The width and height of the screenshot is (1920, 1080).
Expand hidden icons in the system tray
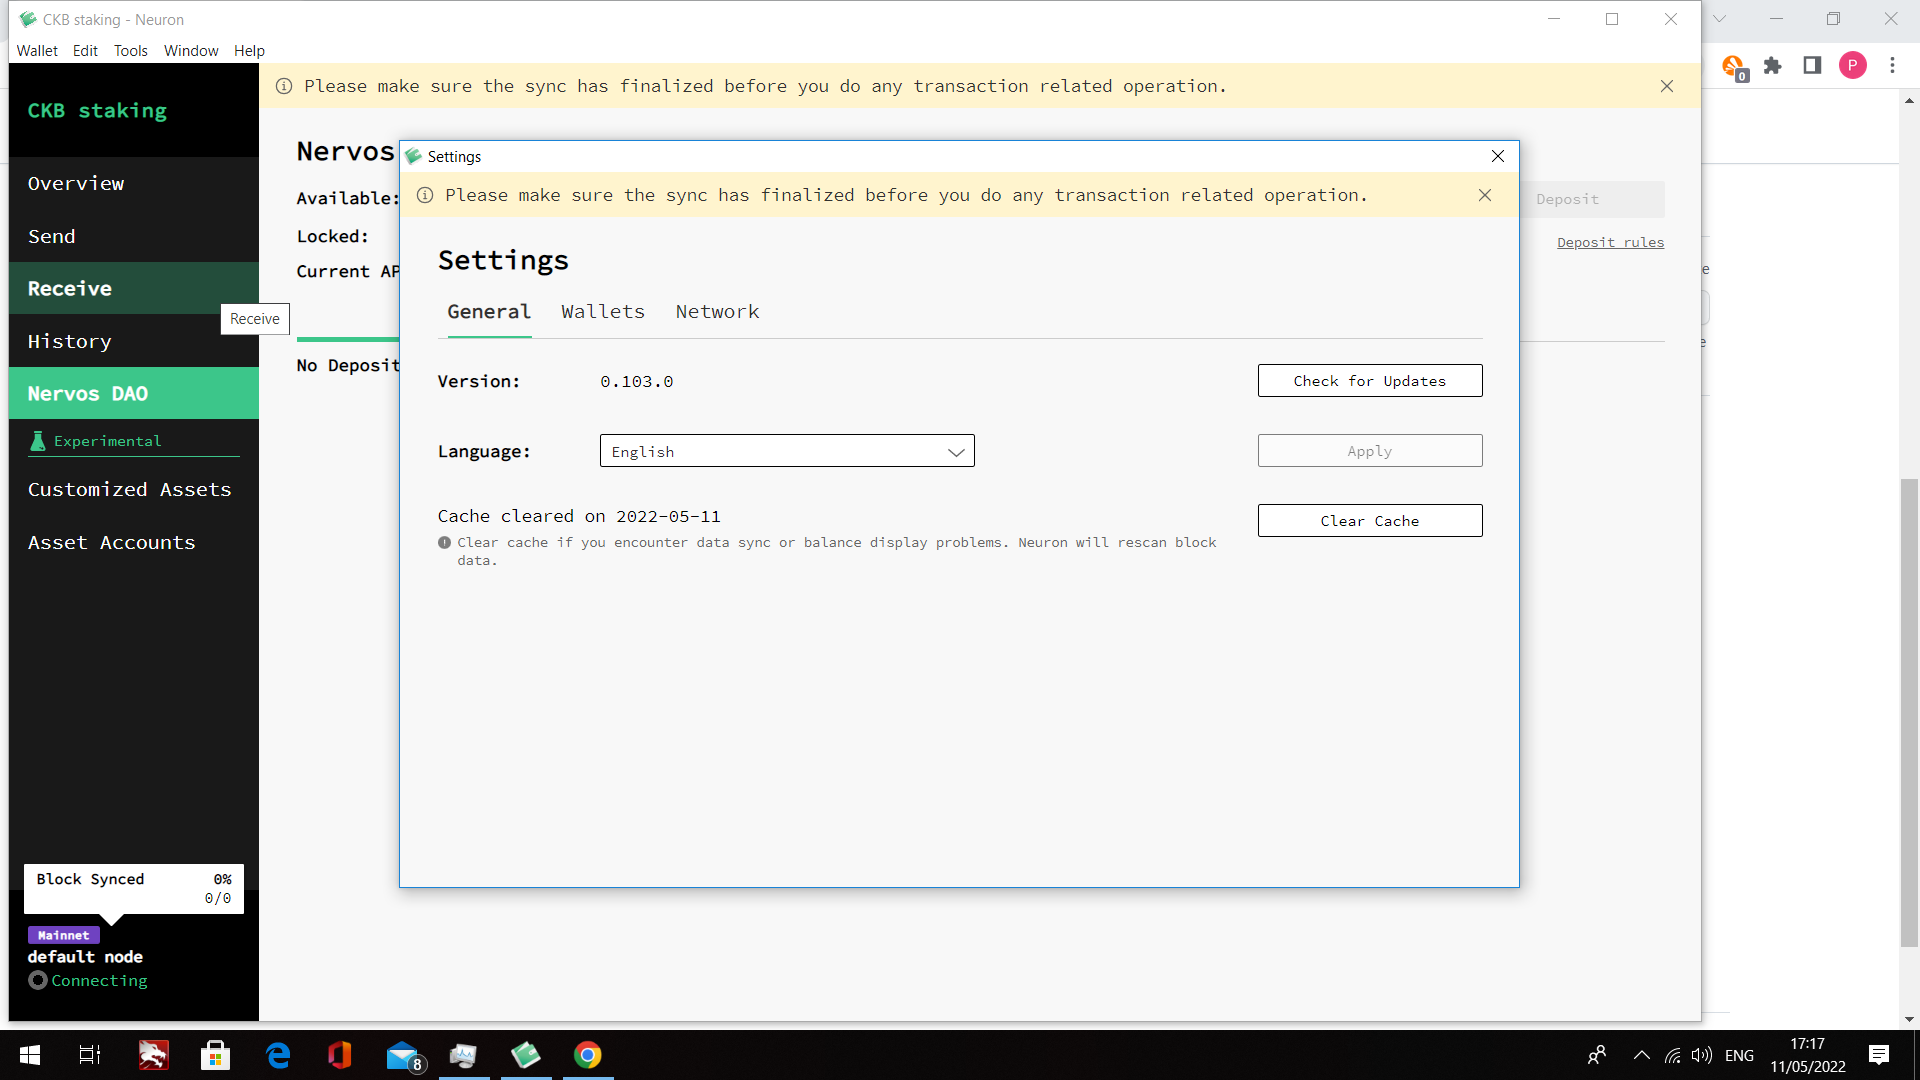coord(1640,1055)
